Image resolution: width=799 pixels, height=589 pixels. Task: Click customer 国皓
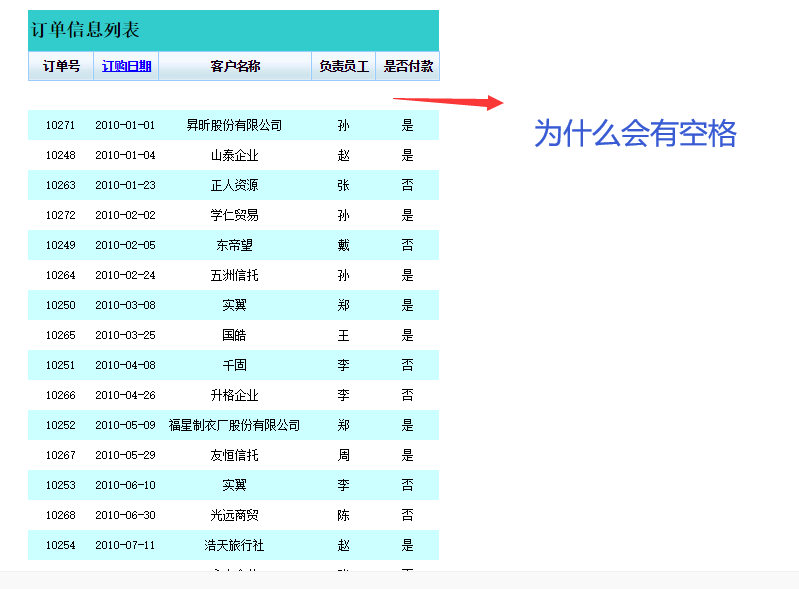tap(234, 335)
